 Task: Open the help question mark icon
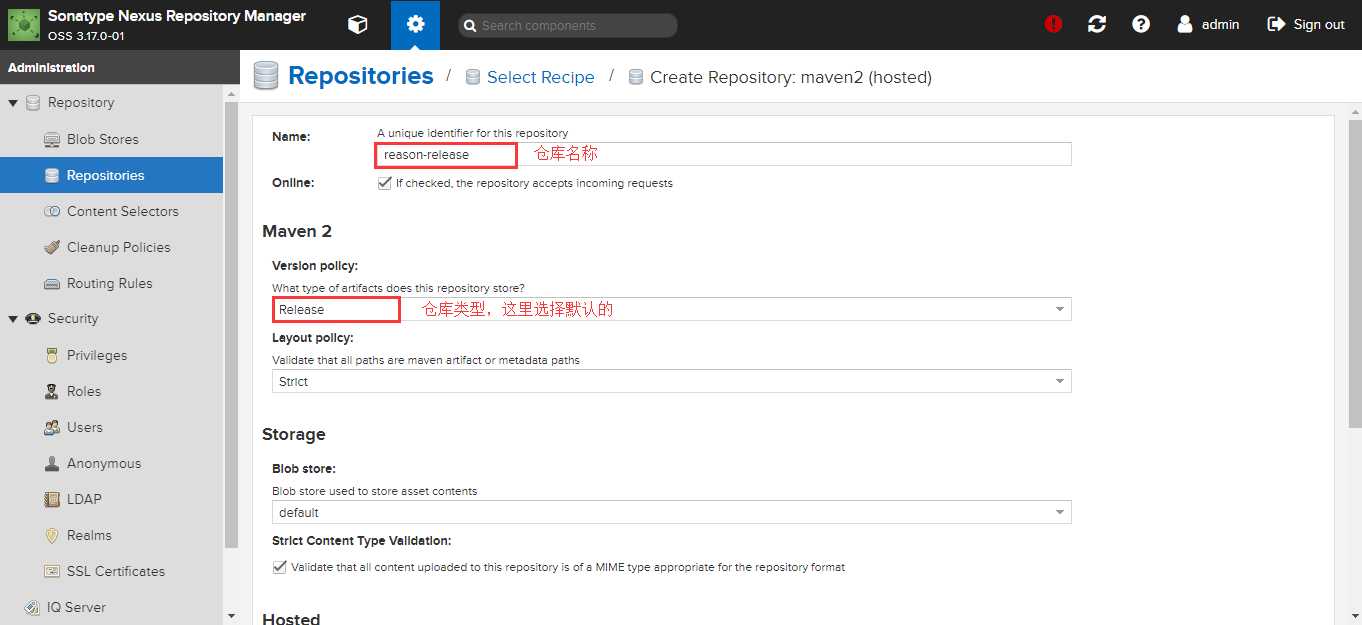pyautogui.click(x=1141, y=24)
